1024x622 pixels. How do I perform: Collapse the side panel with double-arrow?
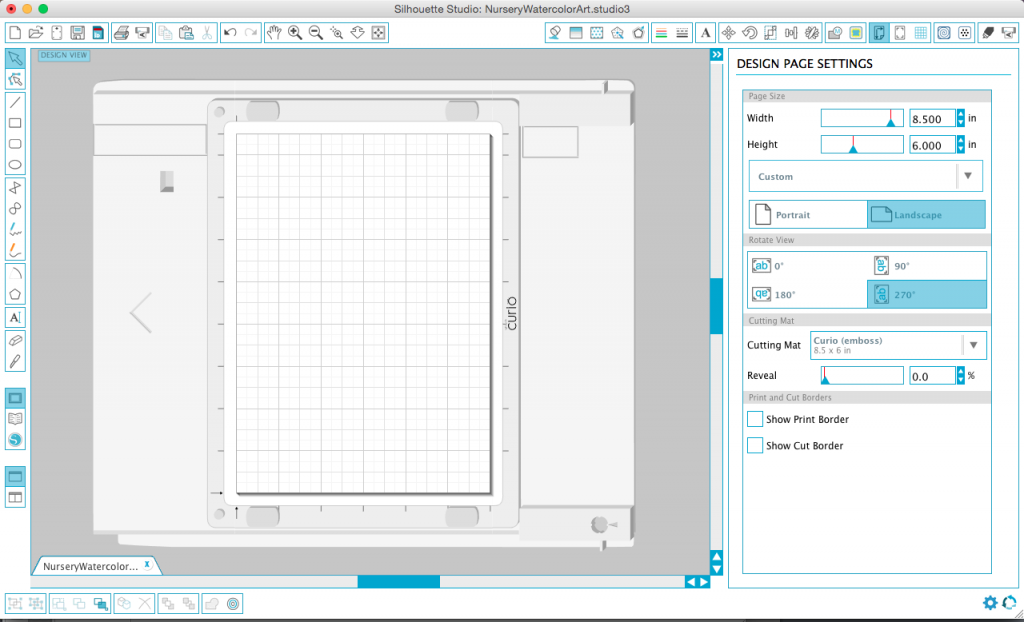[x=716, y=55]
